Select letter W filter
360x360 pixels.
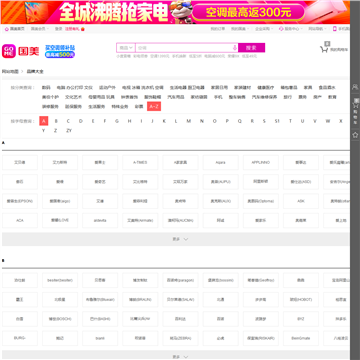pyautogui.click(x=328, y=121)
